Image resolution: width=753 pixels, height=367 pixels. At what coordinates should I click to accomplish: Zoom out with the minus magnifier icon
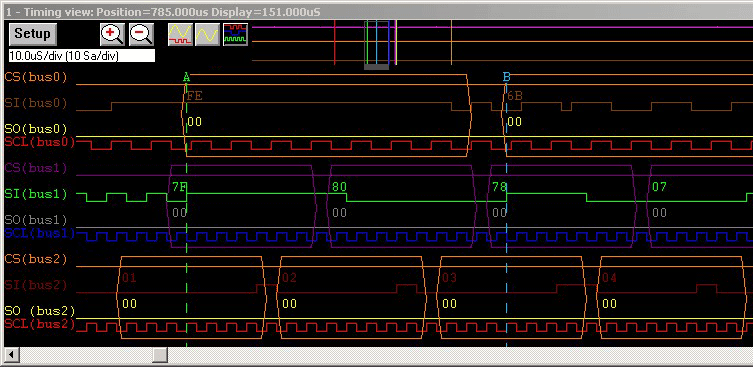[141, 34]
